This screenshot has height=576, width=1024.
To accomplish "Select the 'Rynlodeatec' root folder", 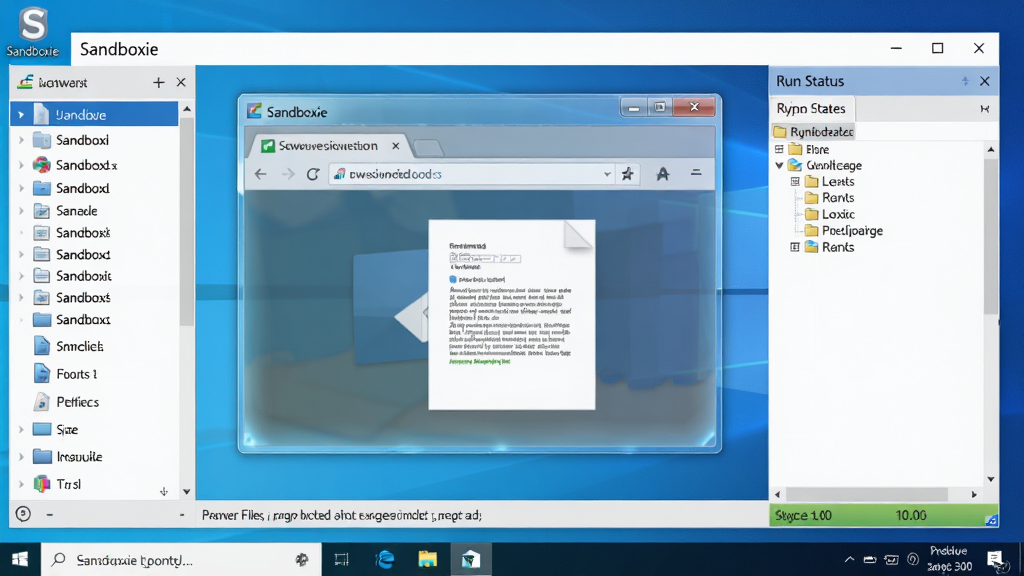I will pyautogui.click(x=814, y=132).
